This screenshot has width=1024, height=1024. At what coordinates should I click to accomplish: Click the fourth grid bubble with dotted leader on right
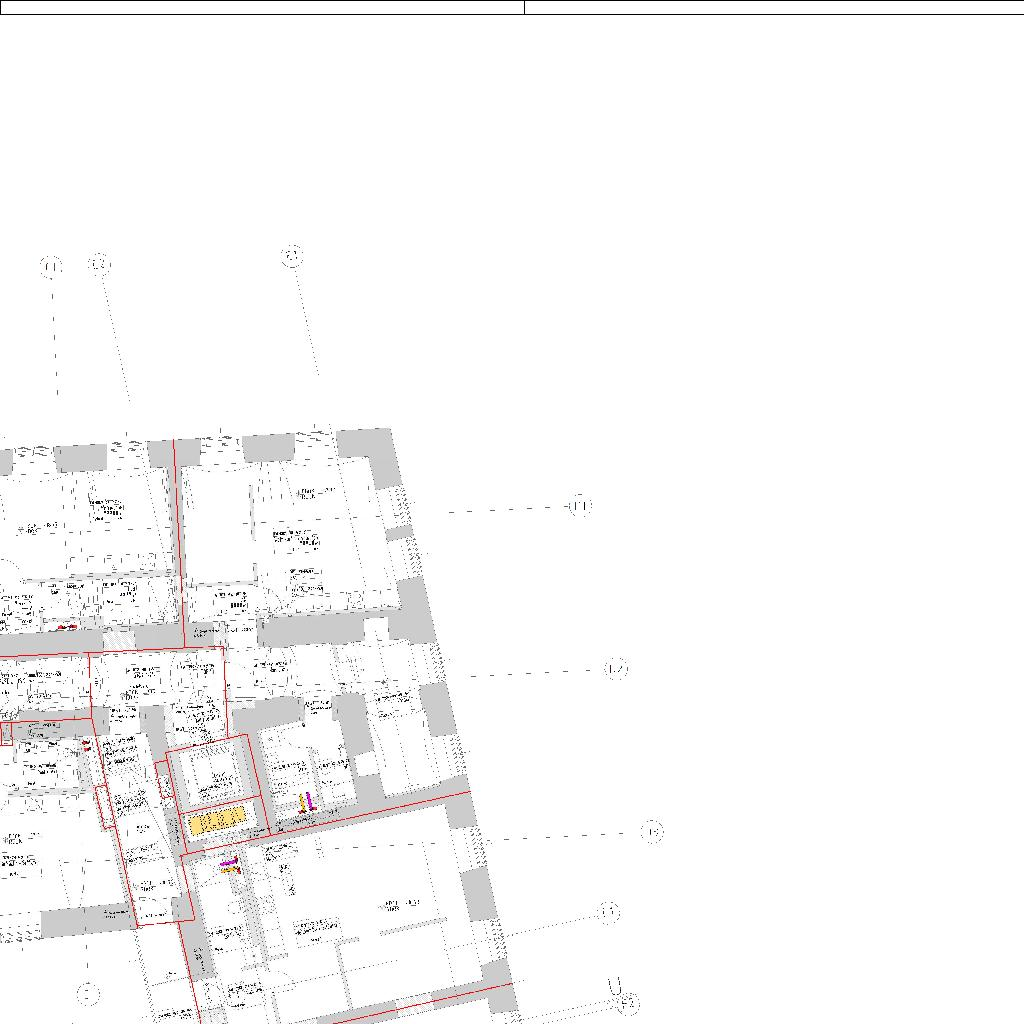point(608,912)
